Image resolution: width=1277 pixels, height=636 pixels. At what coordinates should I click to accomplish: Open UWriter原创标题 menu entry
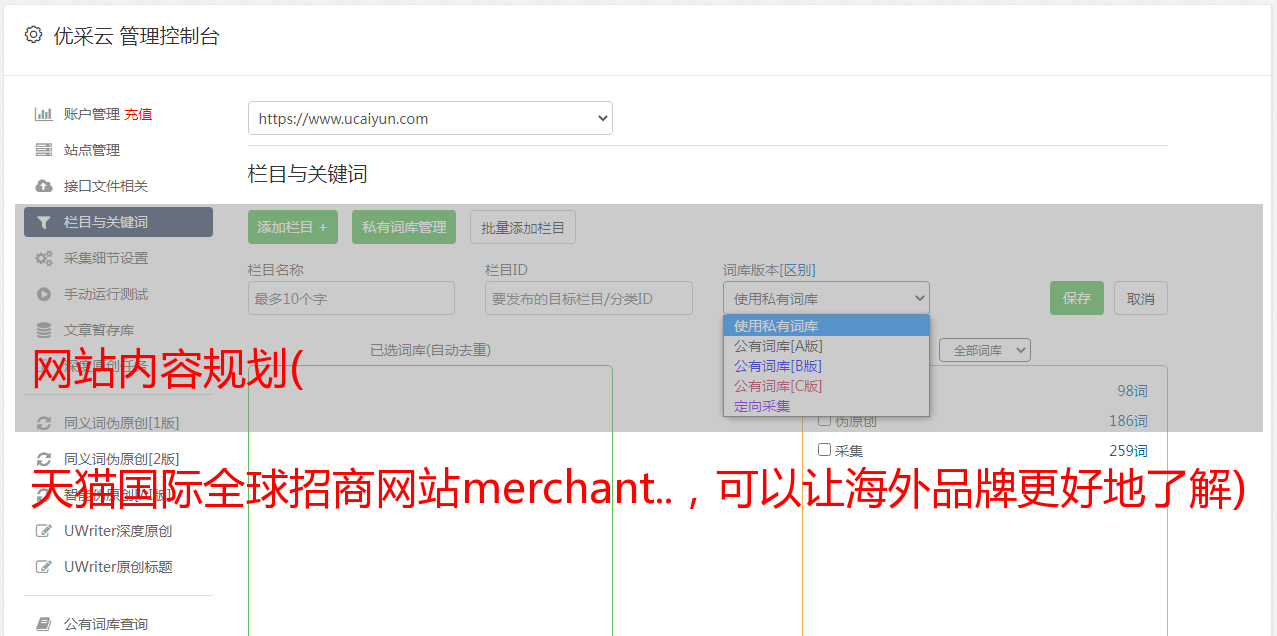click(118, 567)
